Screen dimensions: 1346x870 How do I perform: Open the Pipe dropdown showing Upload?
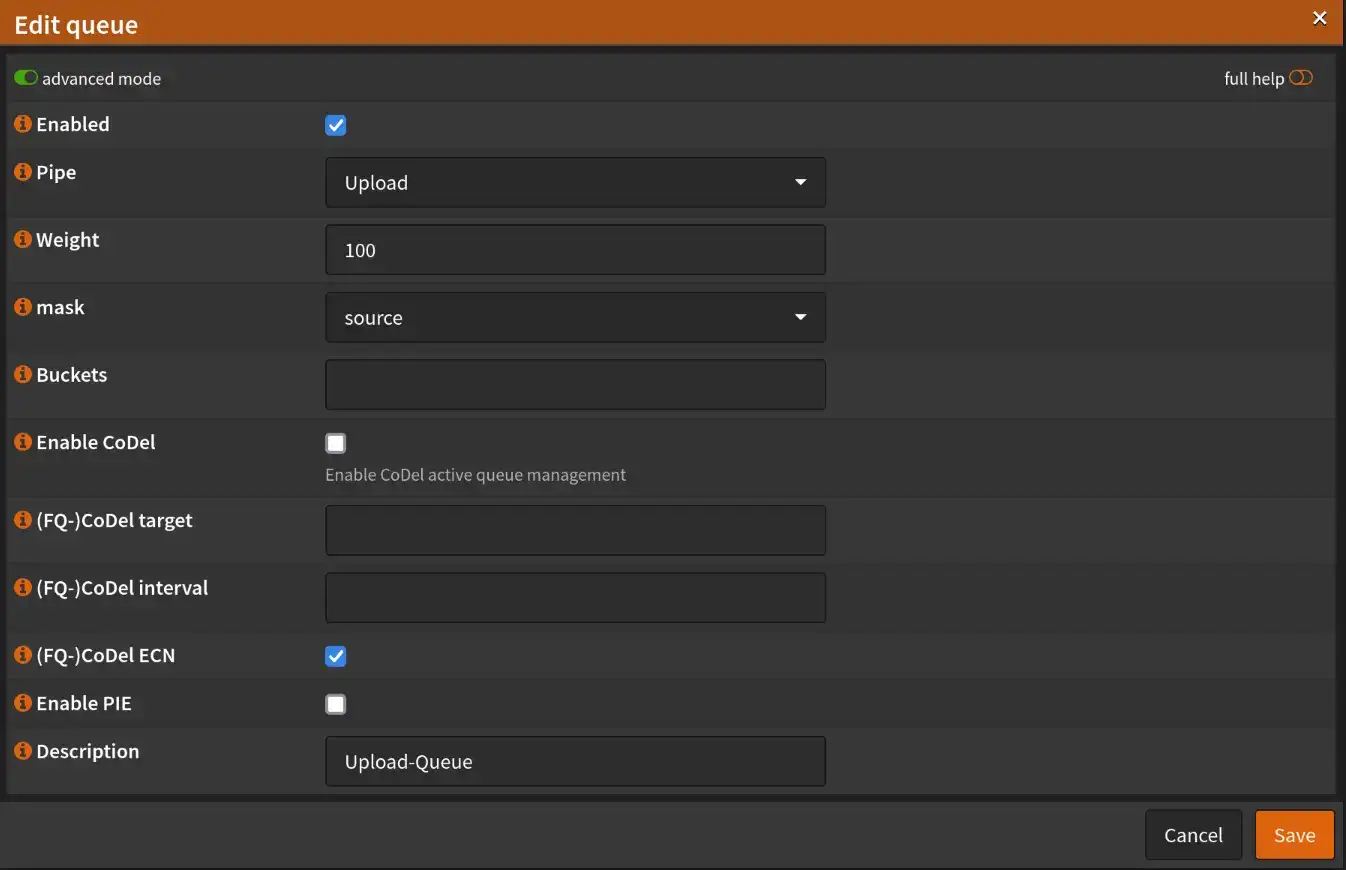coord(575,183)
